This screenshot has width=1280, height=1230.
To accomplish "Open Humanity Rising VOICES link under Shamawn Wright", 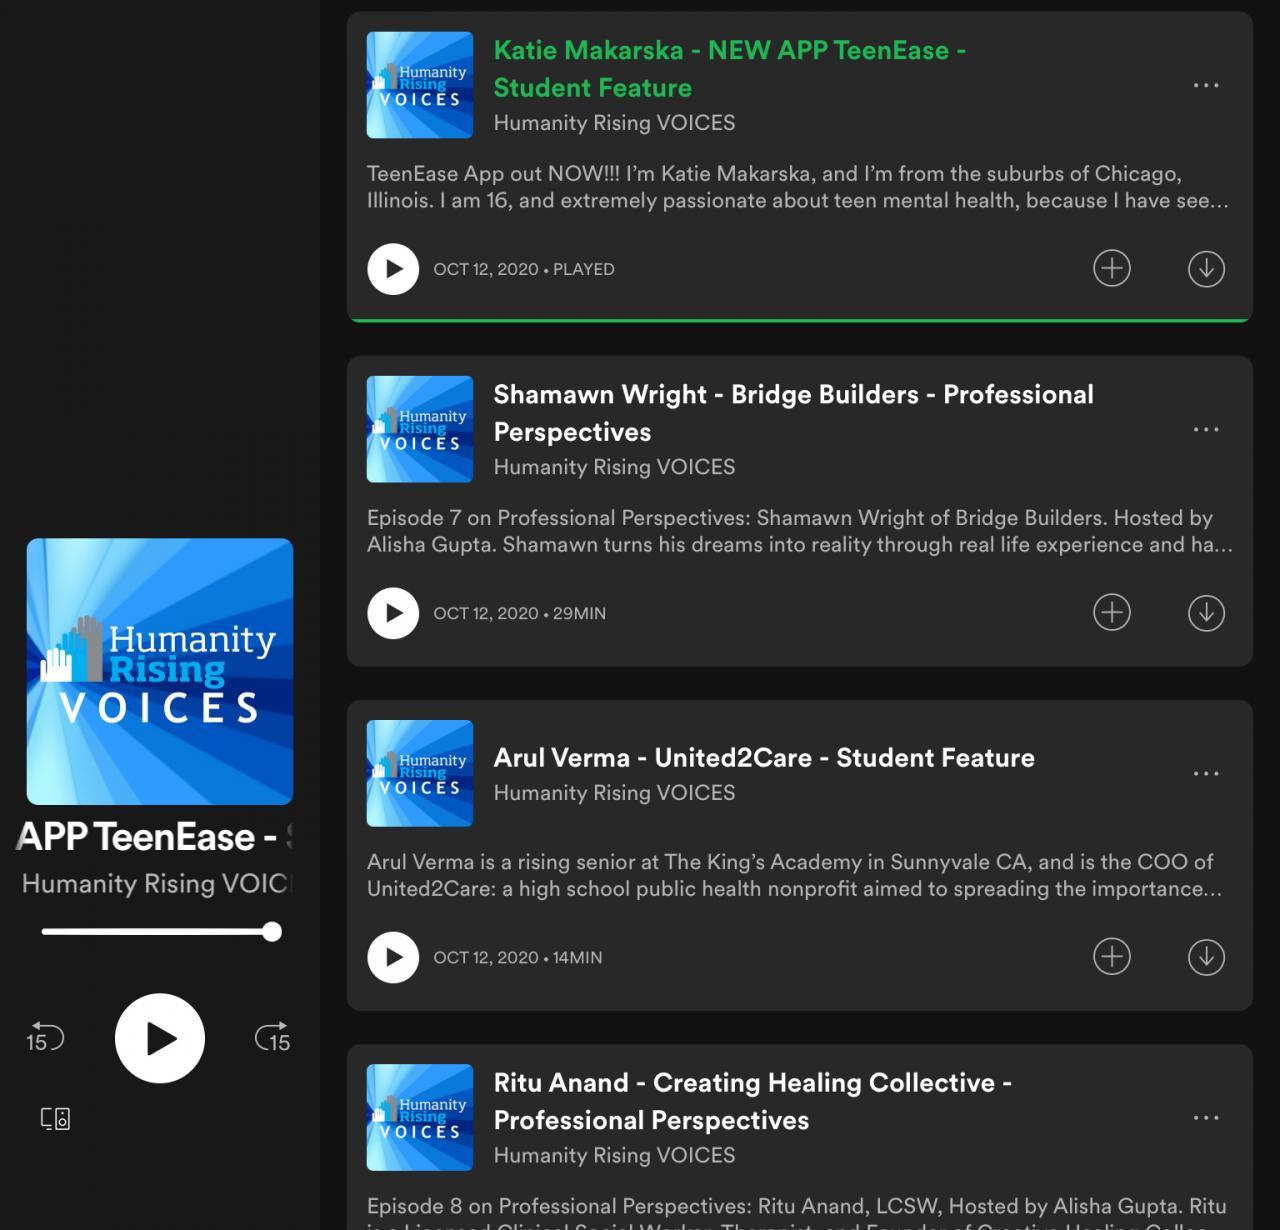I will (614, 467).
